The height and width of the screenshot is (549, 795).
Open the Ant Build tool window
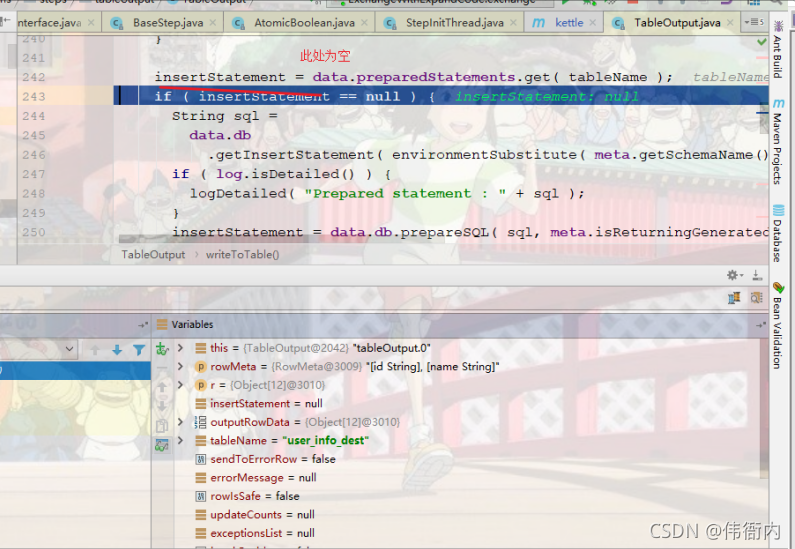click(x=778, y=50)
